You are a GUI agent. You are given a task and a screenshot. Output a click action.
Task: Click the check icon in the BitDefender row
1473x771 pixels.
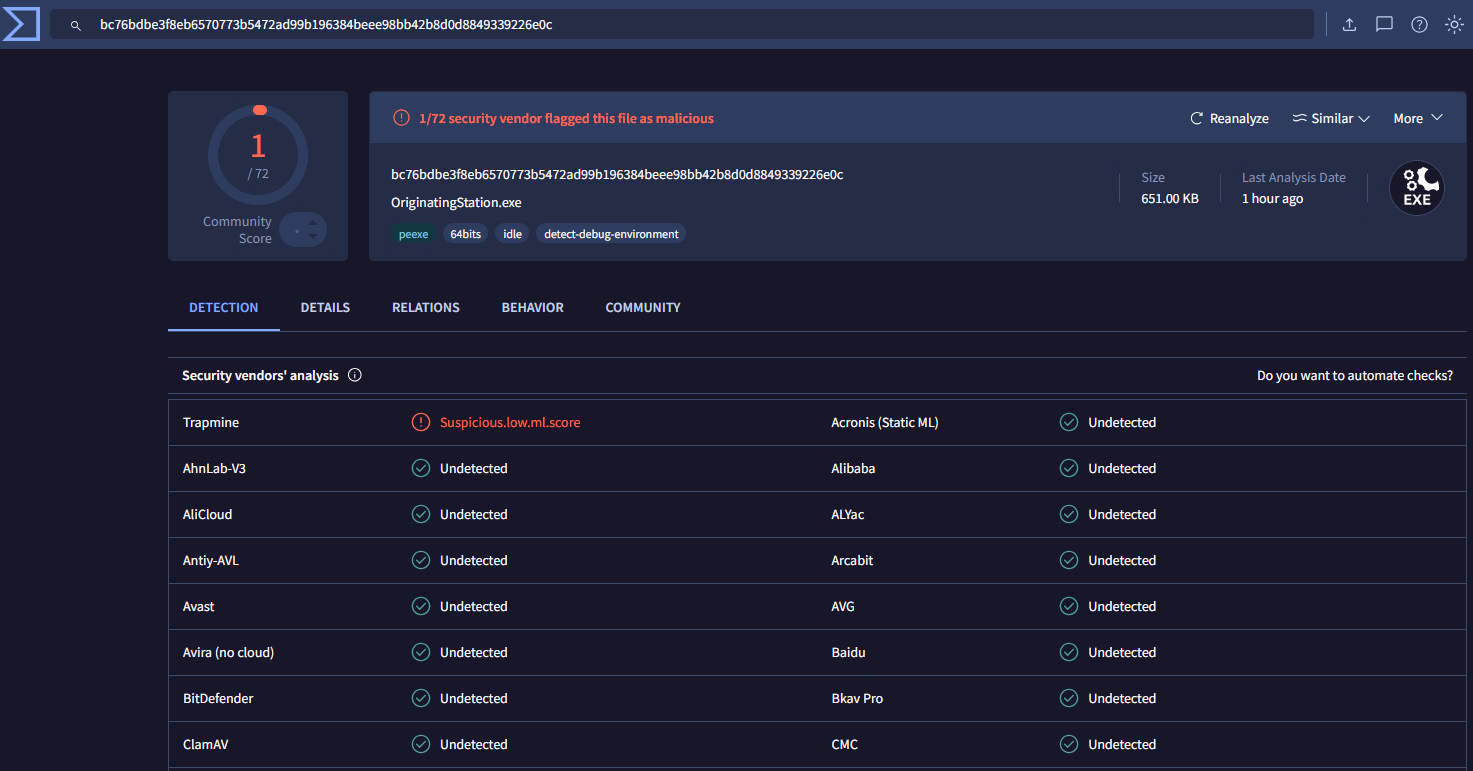tap(421, 698)
